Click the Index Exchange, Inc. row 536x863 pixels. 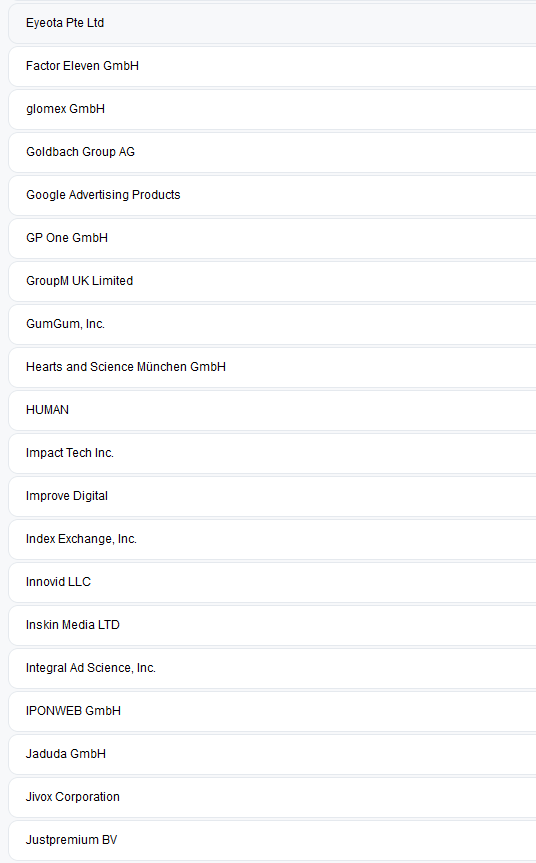click(272, 539)
